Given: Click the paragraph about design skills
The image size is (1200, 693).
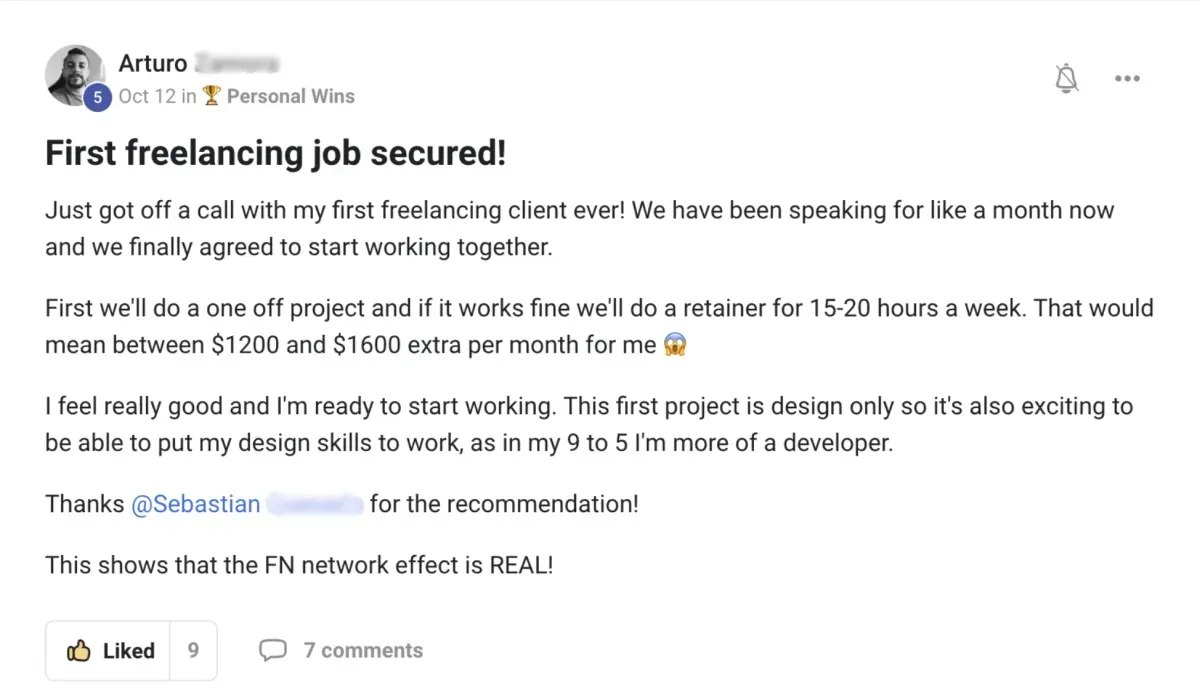Looking at the screenshot, I should [588, 424].
